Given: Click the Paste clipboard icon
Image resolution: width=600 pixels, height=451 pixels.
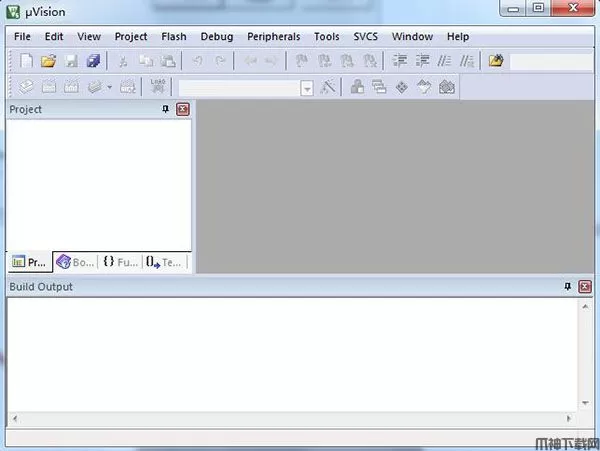Looking at the screenshot, I should coord(168,61).
